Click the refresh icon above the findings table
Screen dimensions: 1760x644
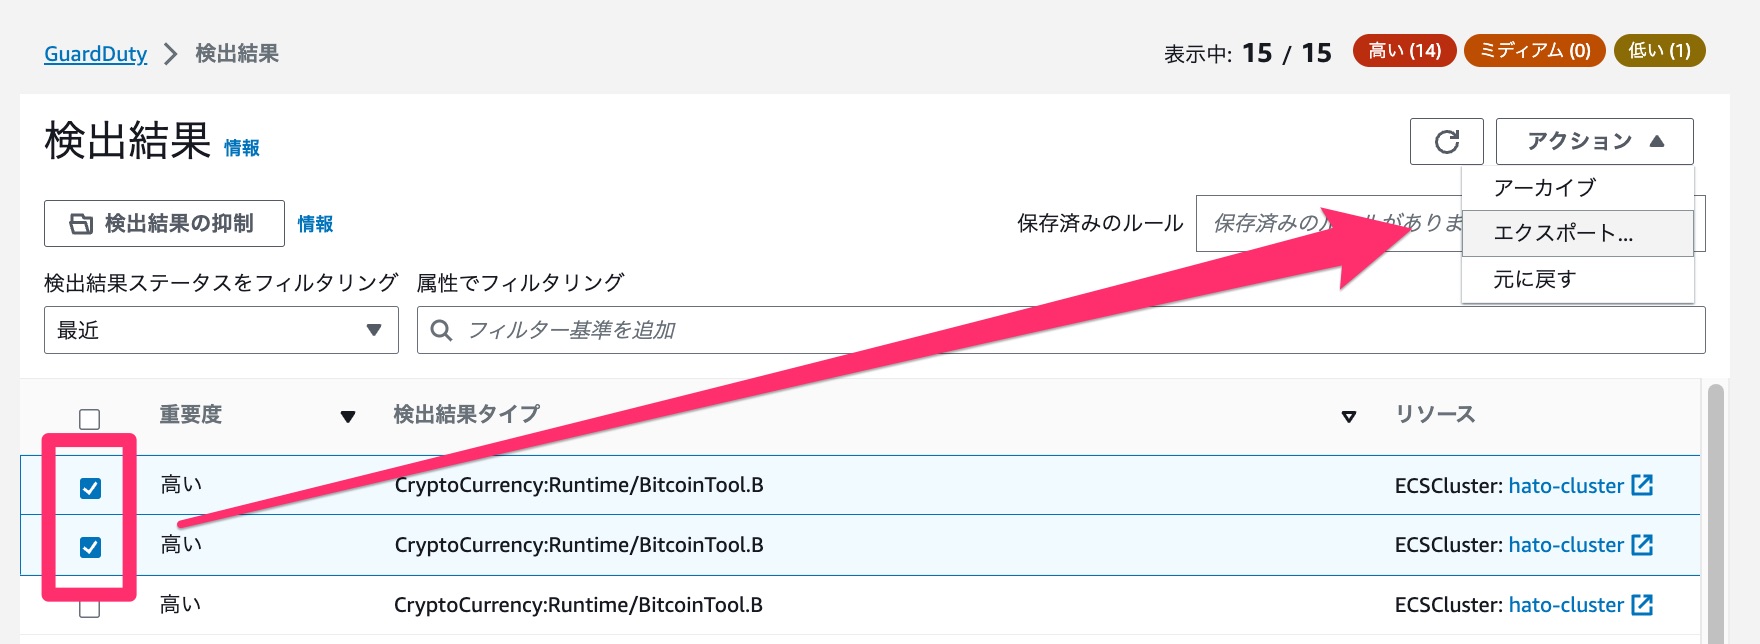[x=1447, y=141]
